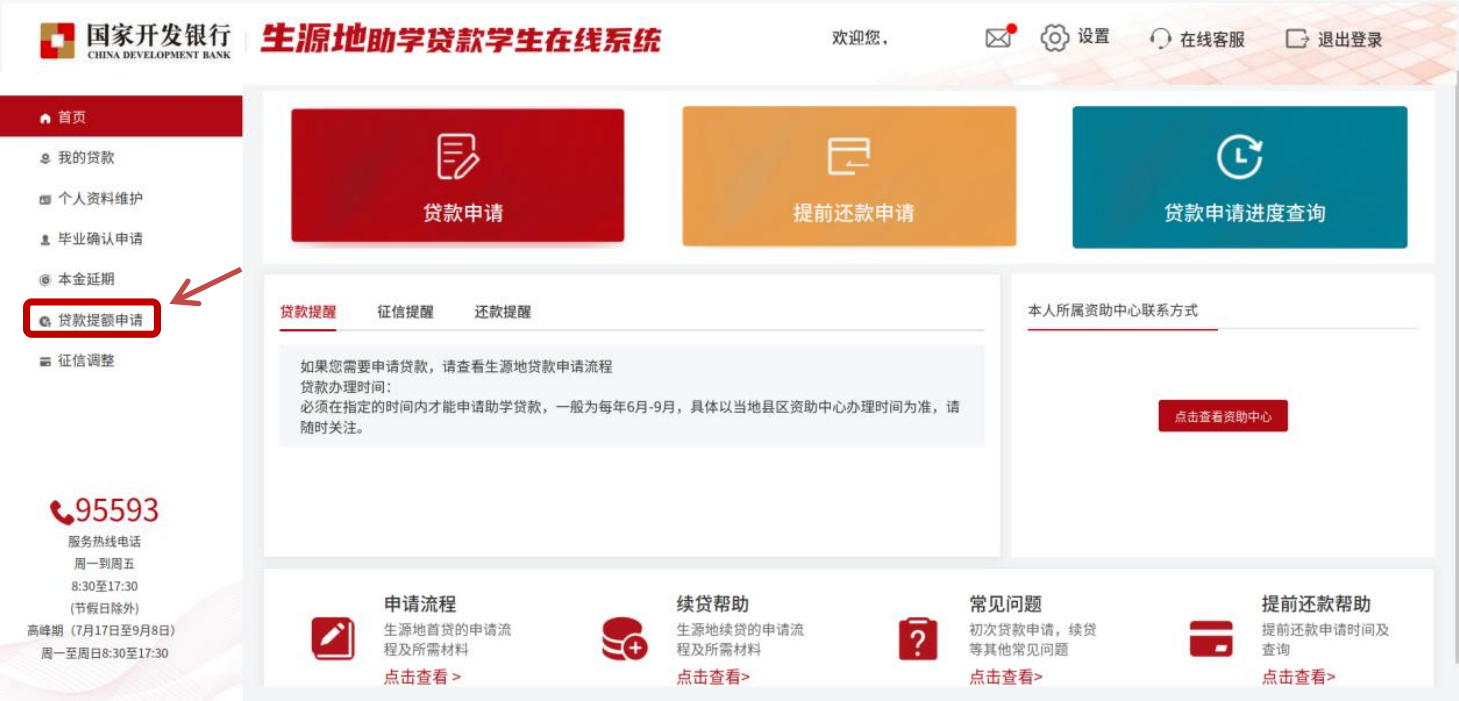Screen dimensions: 1459x701
Task: Click the 续贷帮助 coin stack icon
Action: pos(624,639)
